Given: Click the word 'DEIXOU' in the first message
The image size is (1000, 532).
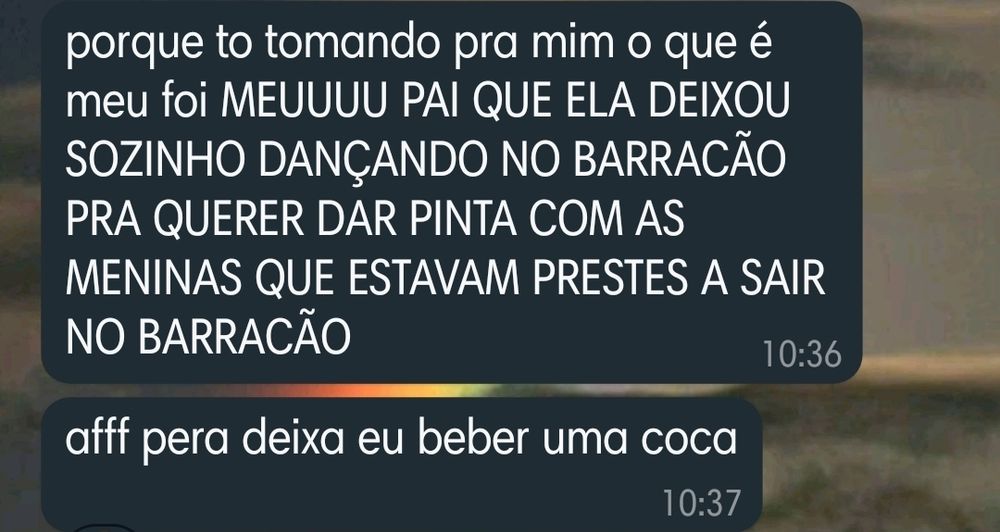Looking at the screenshot, I should [x=716, y=103].
